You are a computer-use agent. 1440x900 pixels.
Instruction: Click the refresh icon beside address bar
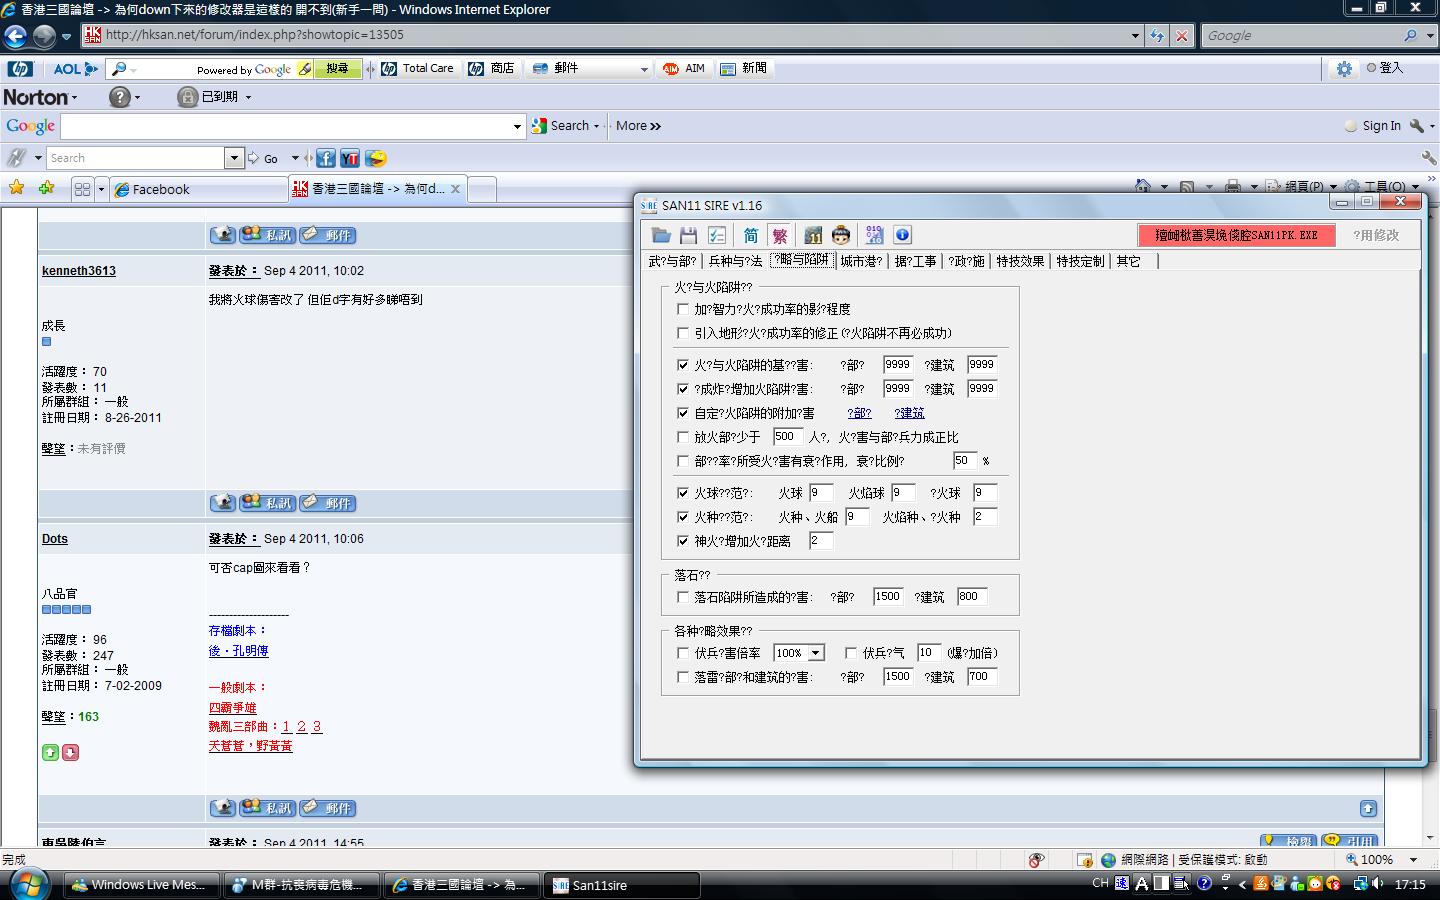pyautogui.click(x=1157, y=35)
